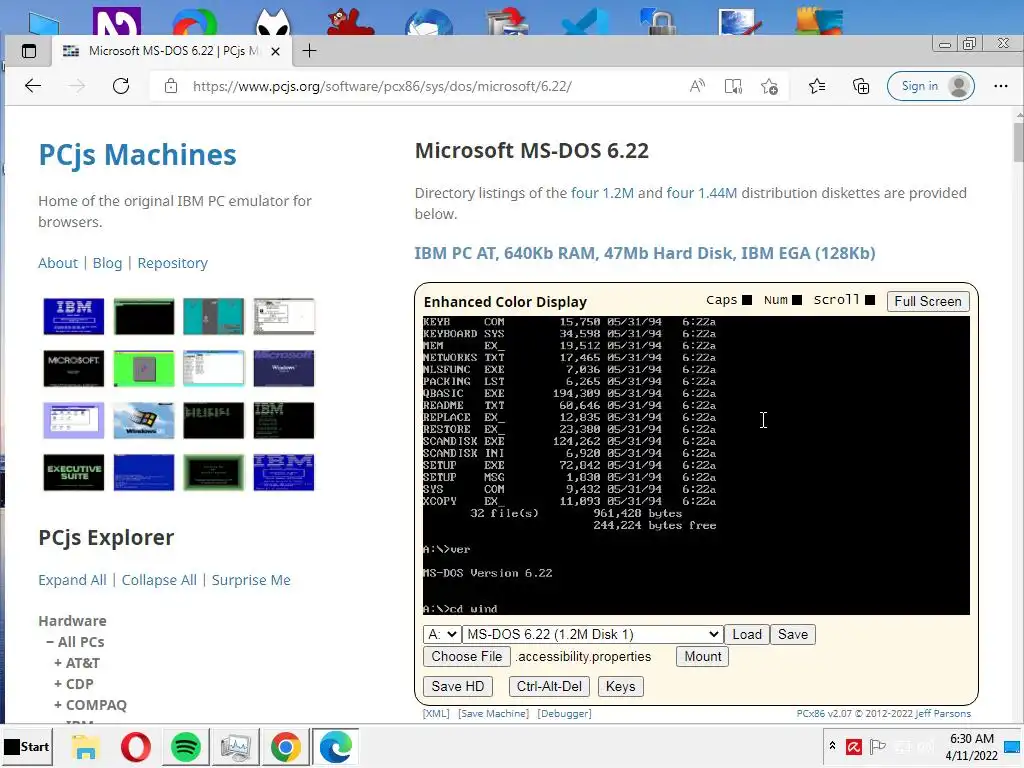Open the system monitor taskbar icon
This screenshot has height=768, width=1024.
(x=236, y=747)
